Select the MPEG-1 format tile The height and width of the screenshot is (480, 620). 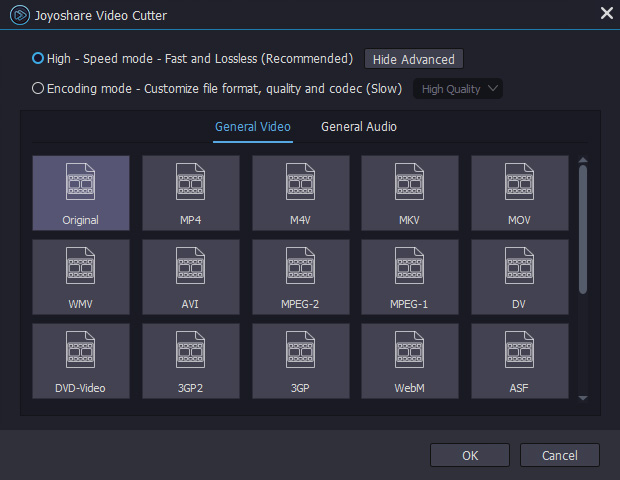[x=410, y=277]
